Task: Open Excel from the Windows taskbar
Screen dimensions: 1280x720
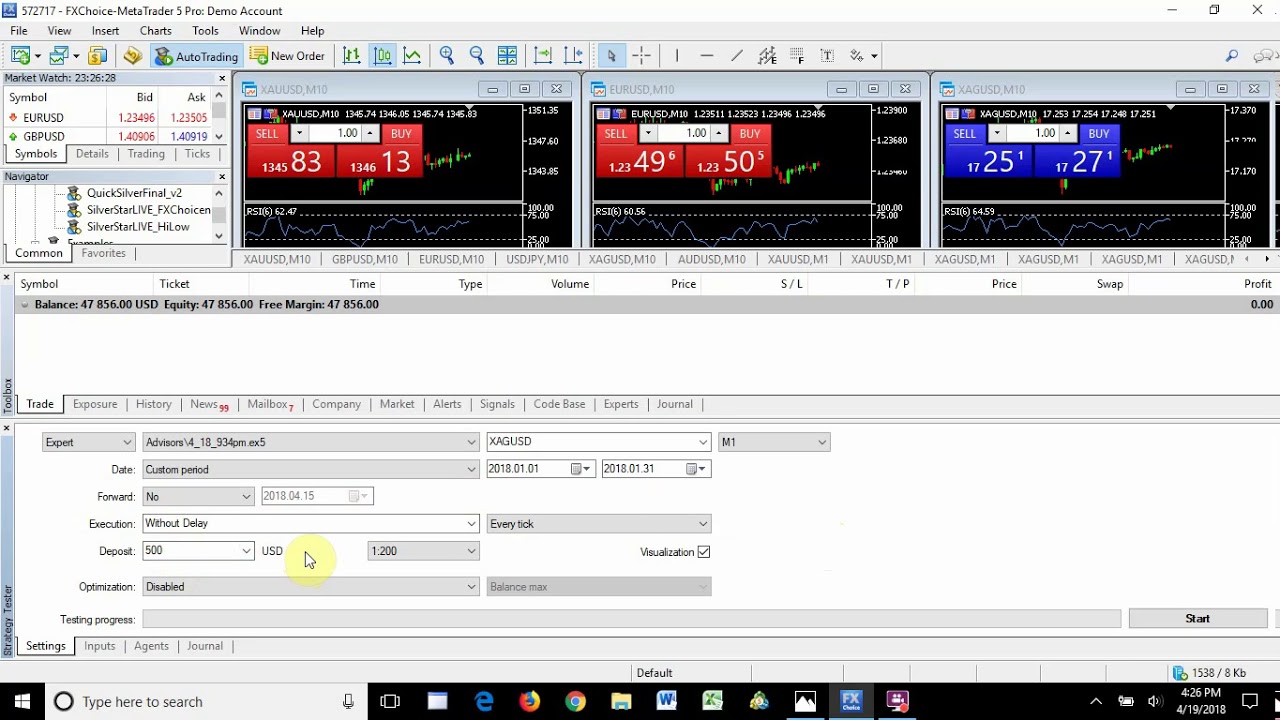Action: (x=712, y=701)
